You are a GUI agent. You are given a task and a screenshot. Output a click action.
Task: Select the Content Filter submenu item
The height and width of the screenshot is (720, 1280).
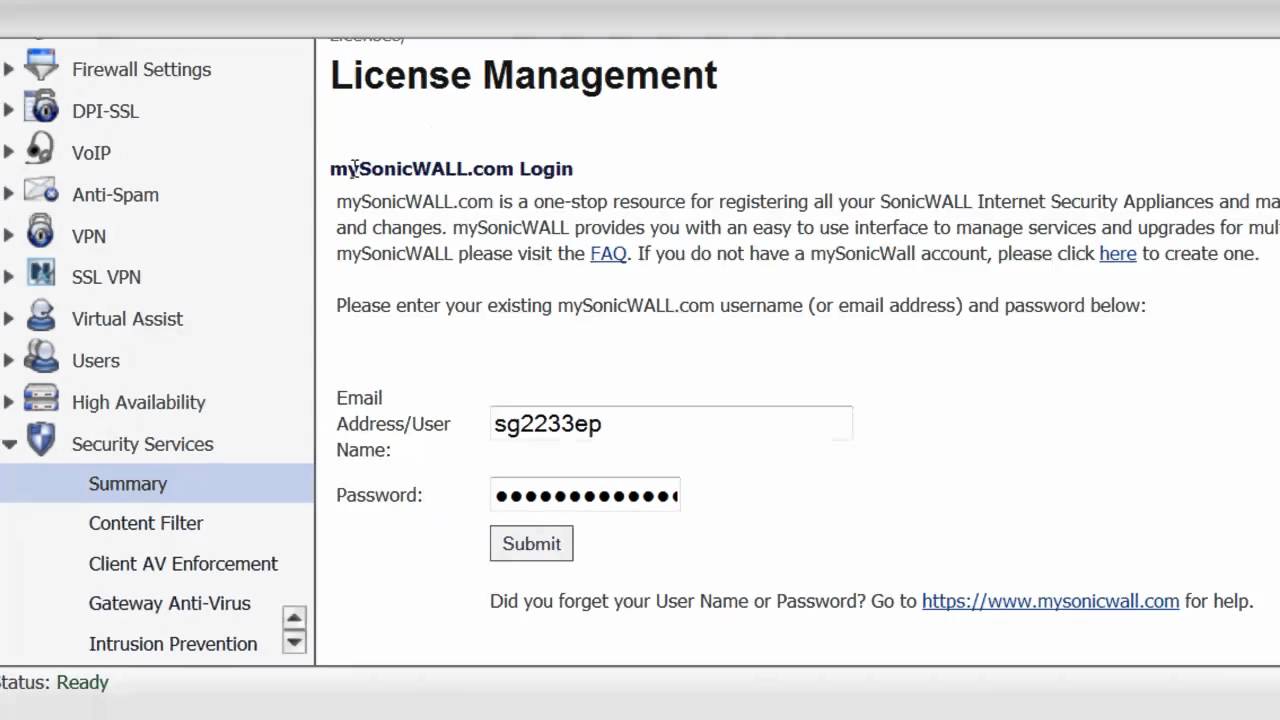tap(146, 523)
